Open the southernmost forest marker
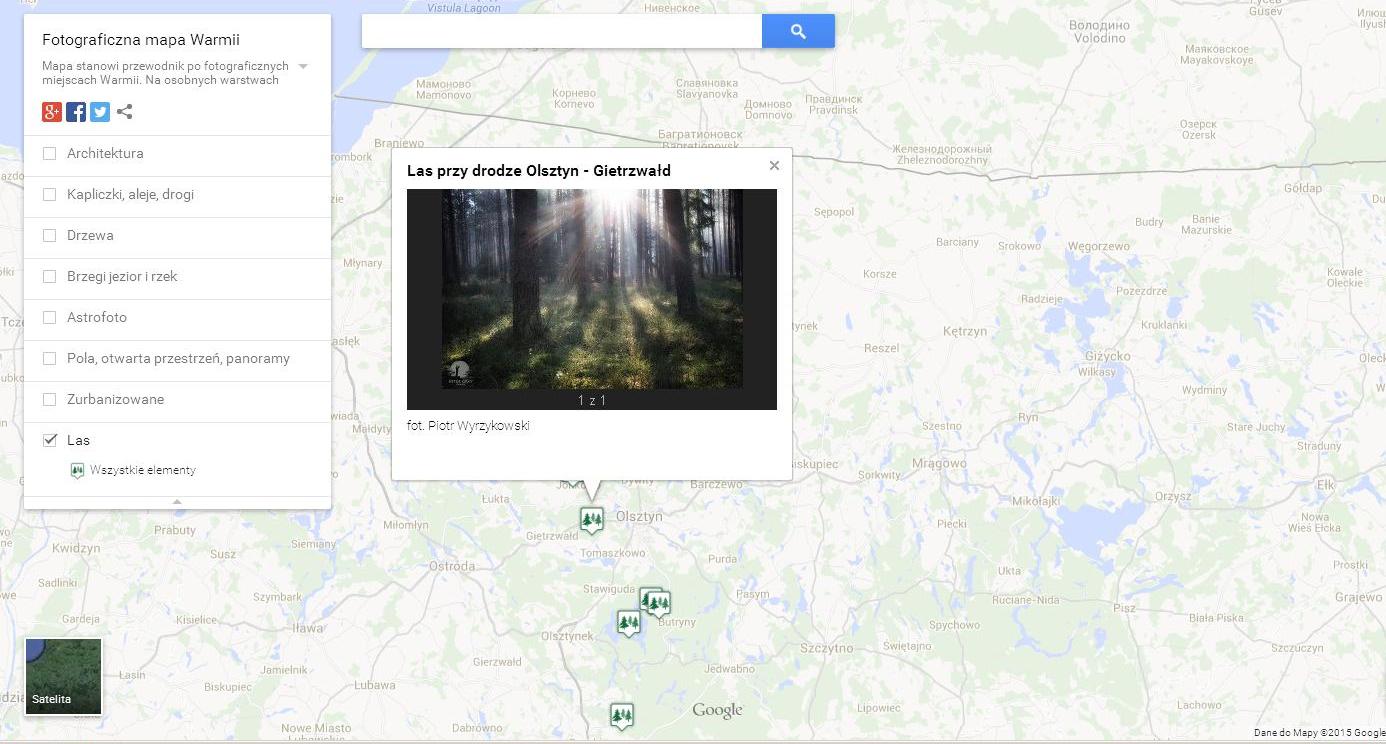The width and height of the screenshot is (1386, 744). click(x=622, y=715)
